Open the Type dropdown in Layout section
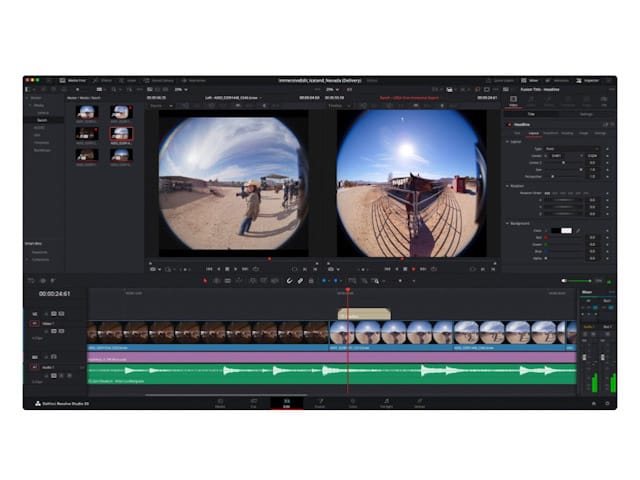The image size is (640, 480). coord(571,149)
